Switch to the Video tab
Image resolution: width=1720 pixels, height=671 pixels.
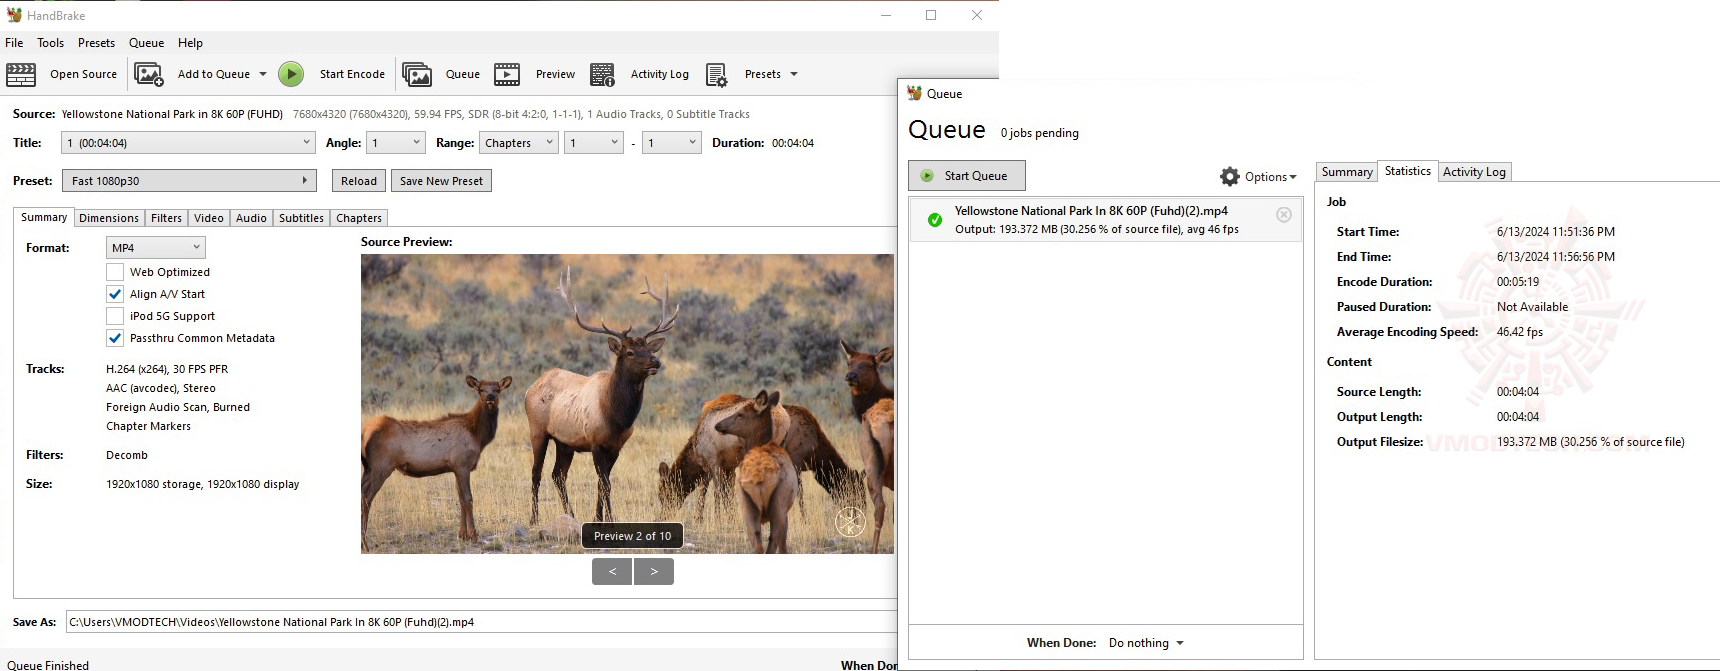pos(209,218)
